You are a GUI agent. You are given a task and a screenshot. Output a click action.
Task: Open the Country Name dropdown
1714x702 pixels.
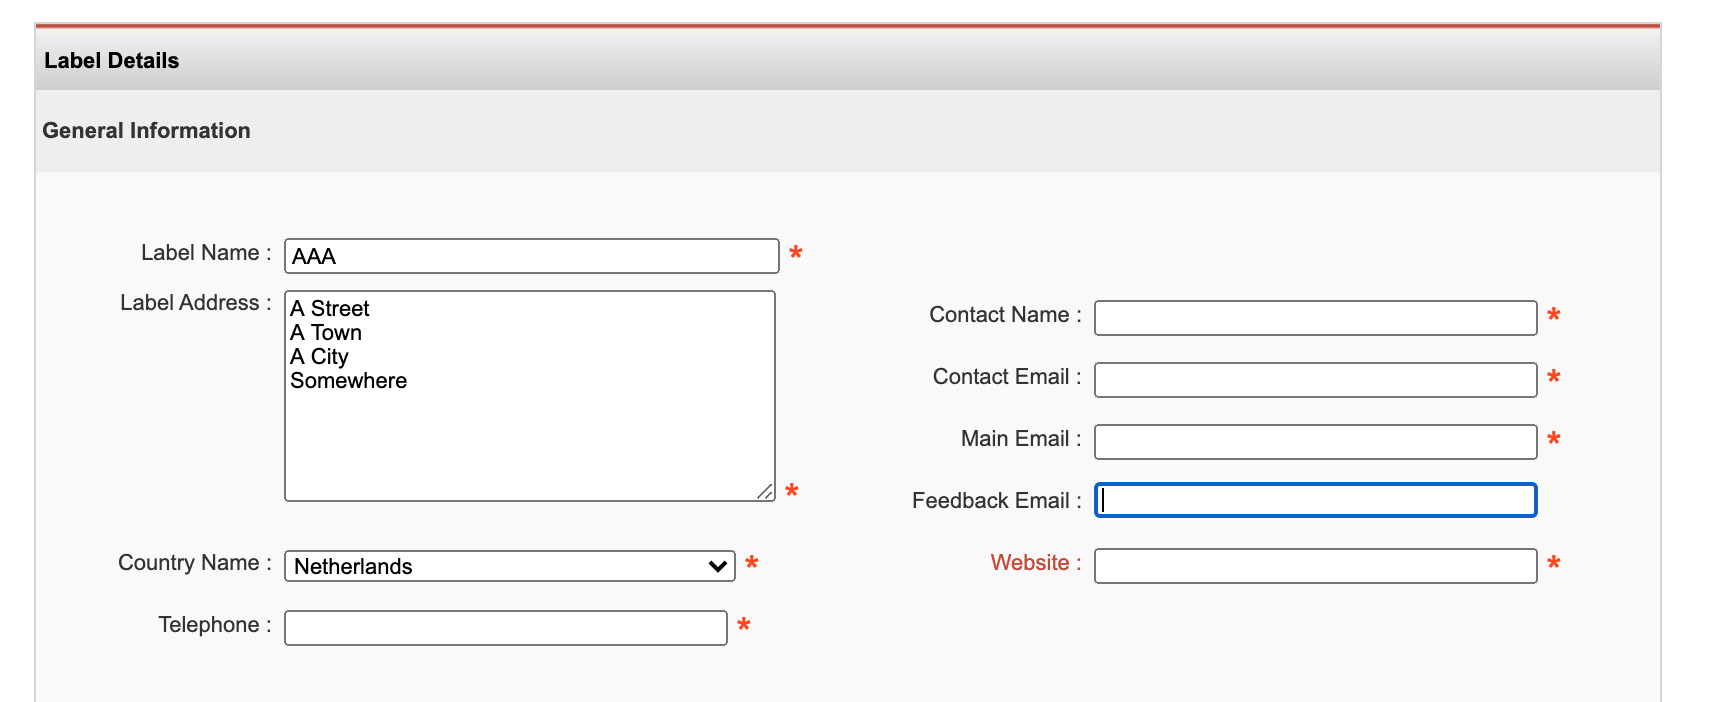click(509, 566)
